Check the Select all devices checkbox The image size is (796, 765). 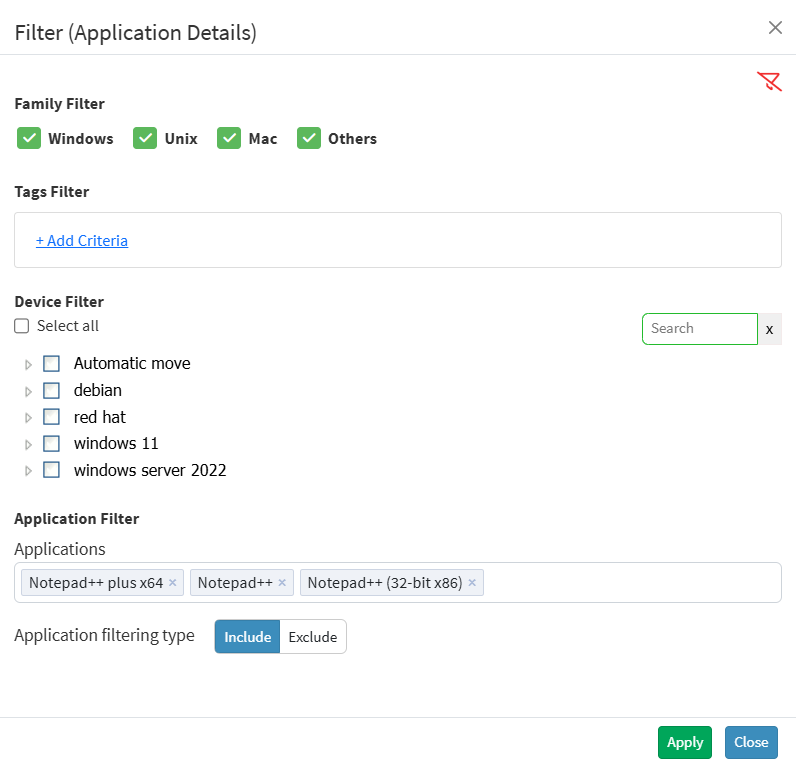click(x=22, y=326)
